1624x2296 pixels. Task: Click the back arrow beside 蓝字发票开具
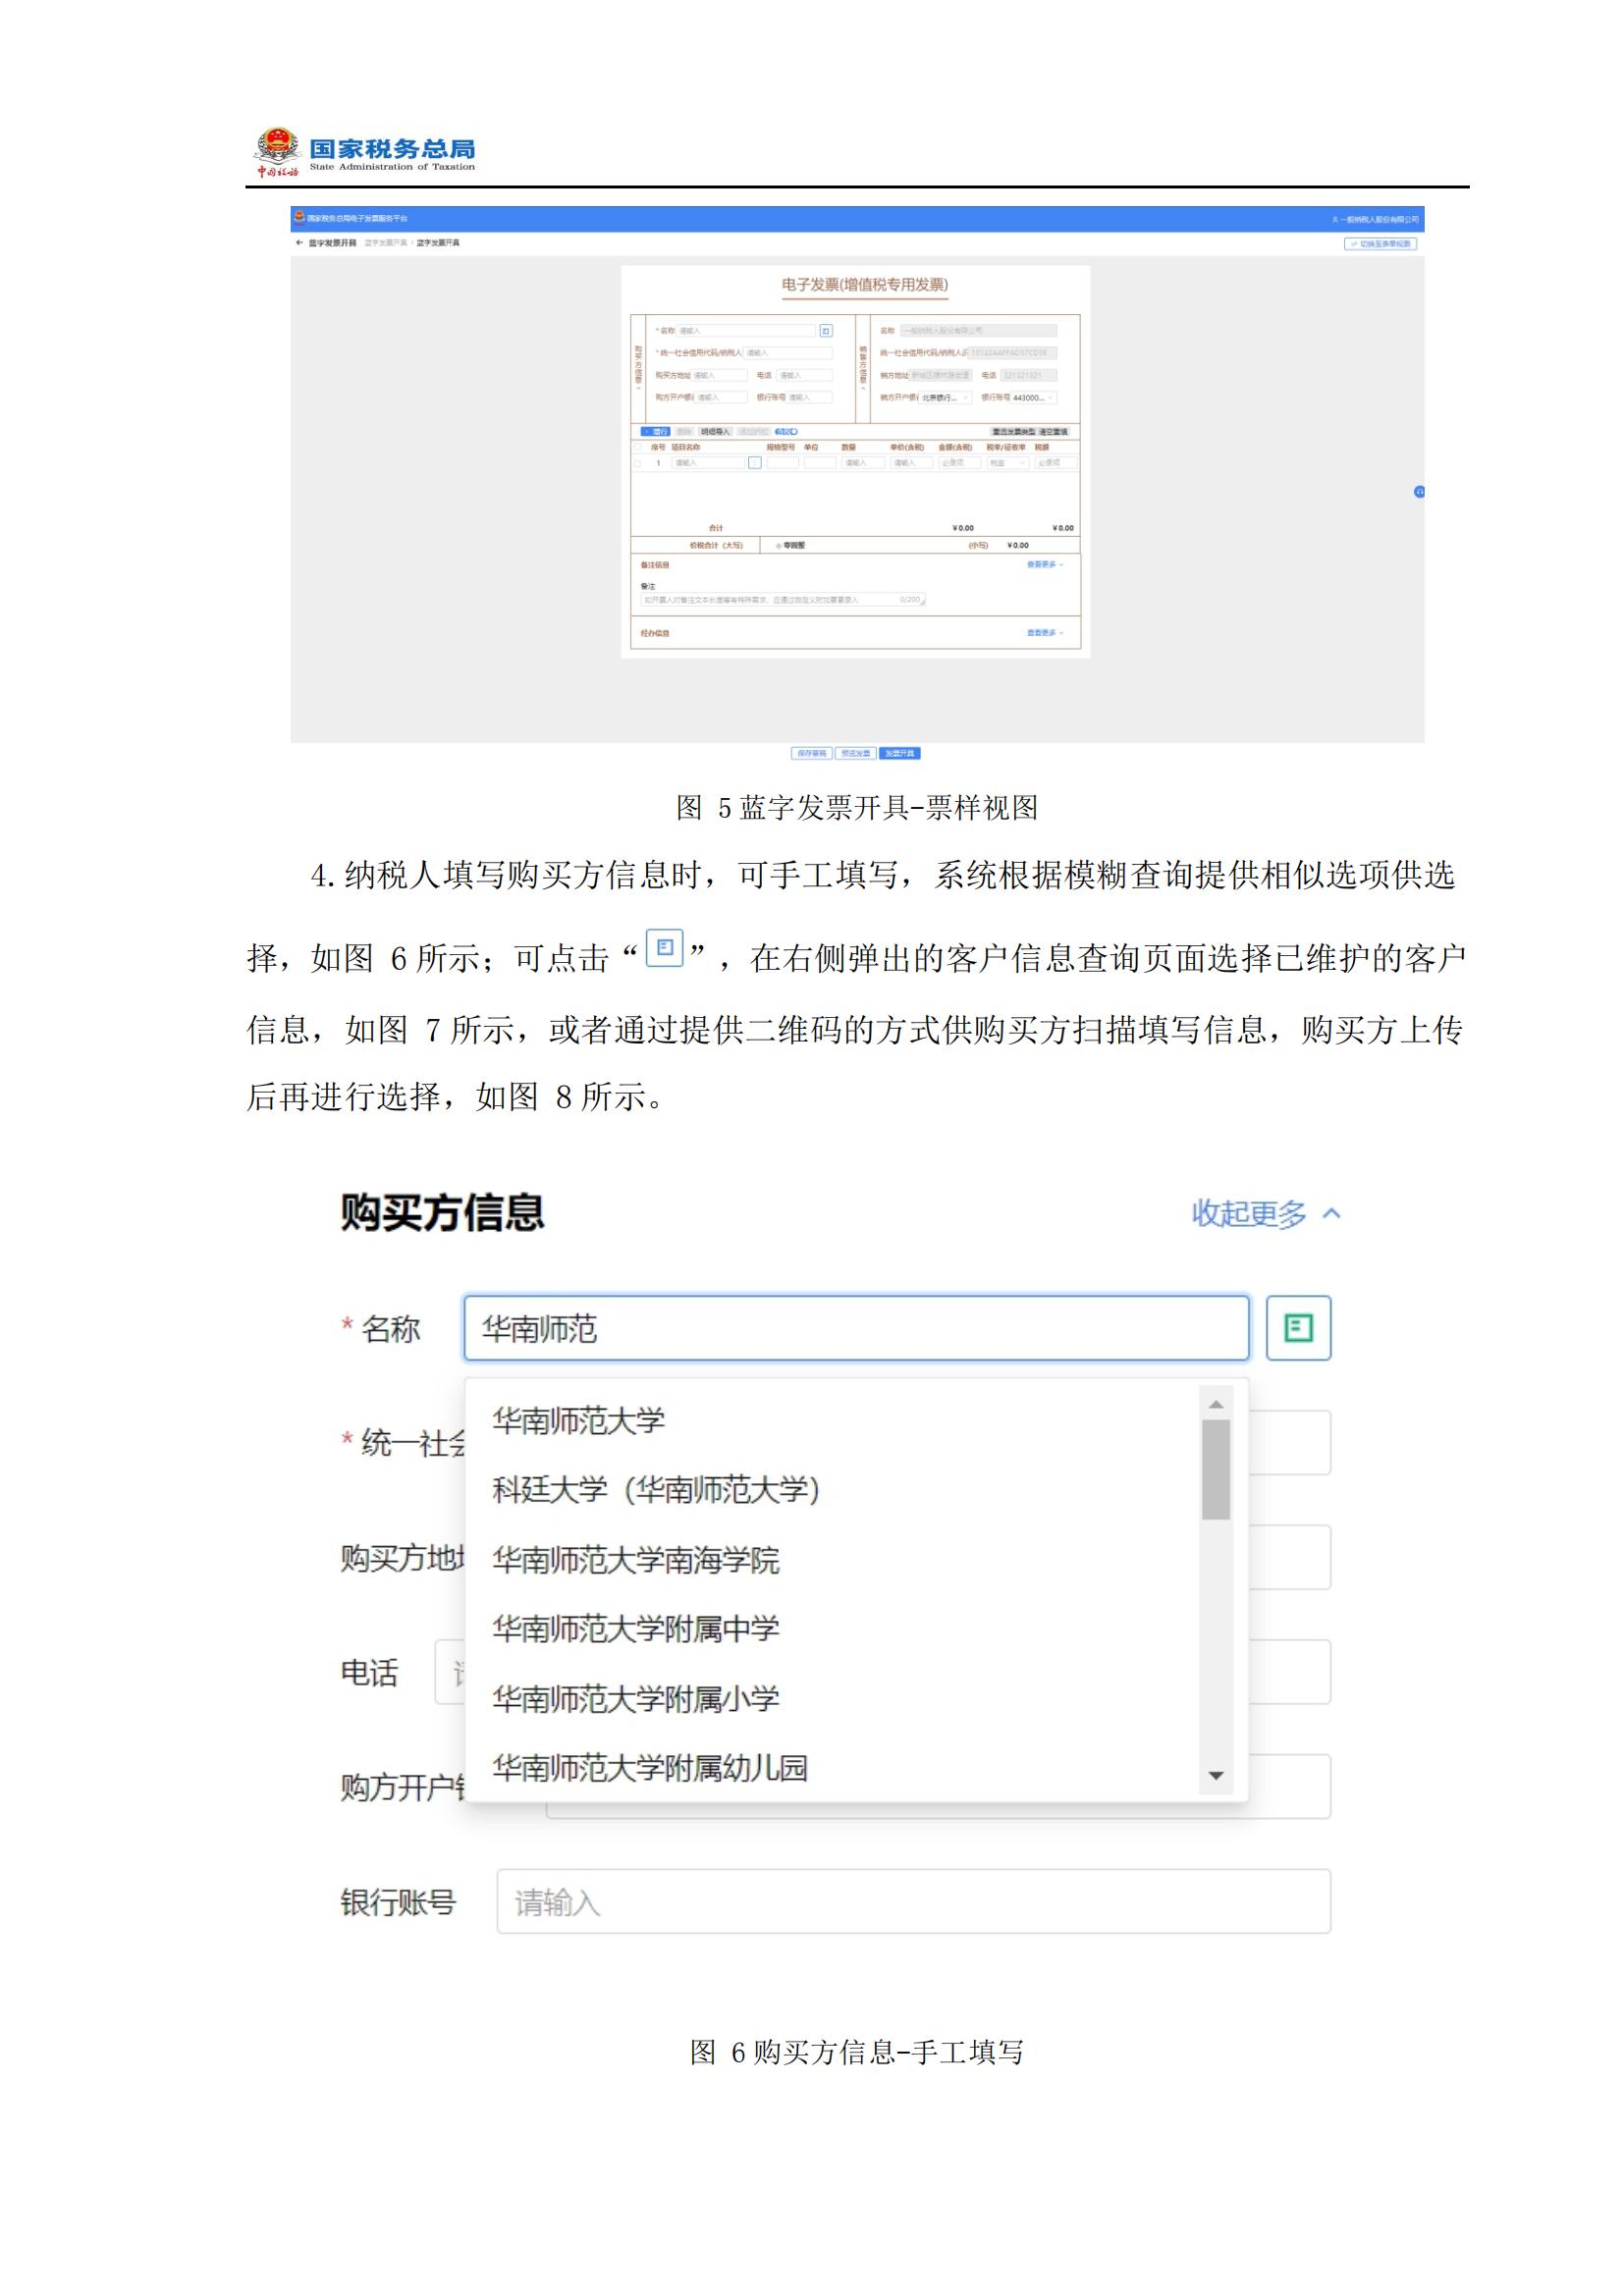[298, 242]
